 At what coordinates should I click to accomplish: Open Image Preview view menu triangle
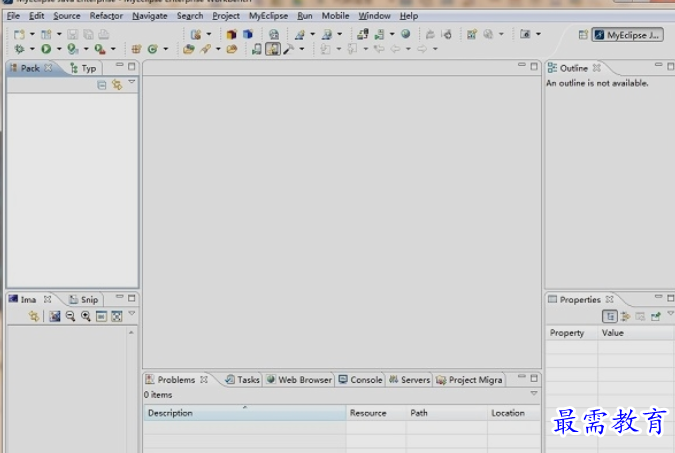click(x=132, y=313)
